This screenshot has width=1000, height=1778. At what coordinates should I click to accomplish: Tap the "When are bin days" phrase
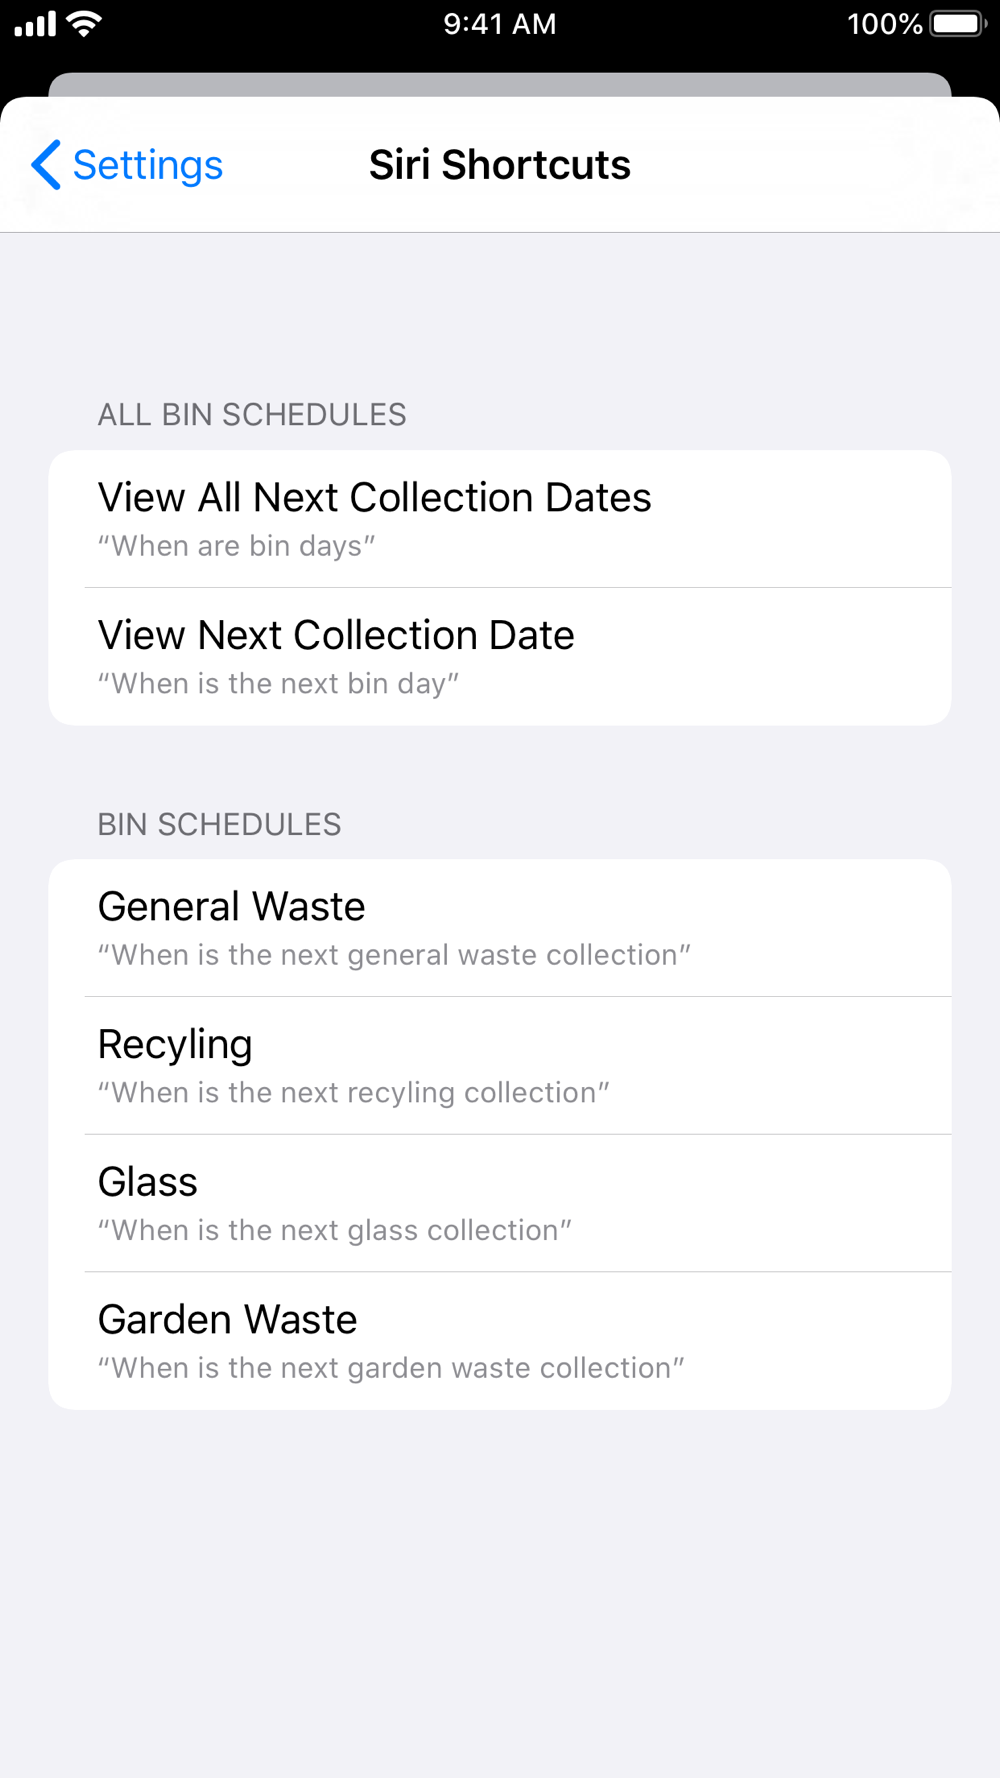coord(236,546)
